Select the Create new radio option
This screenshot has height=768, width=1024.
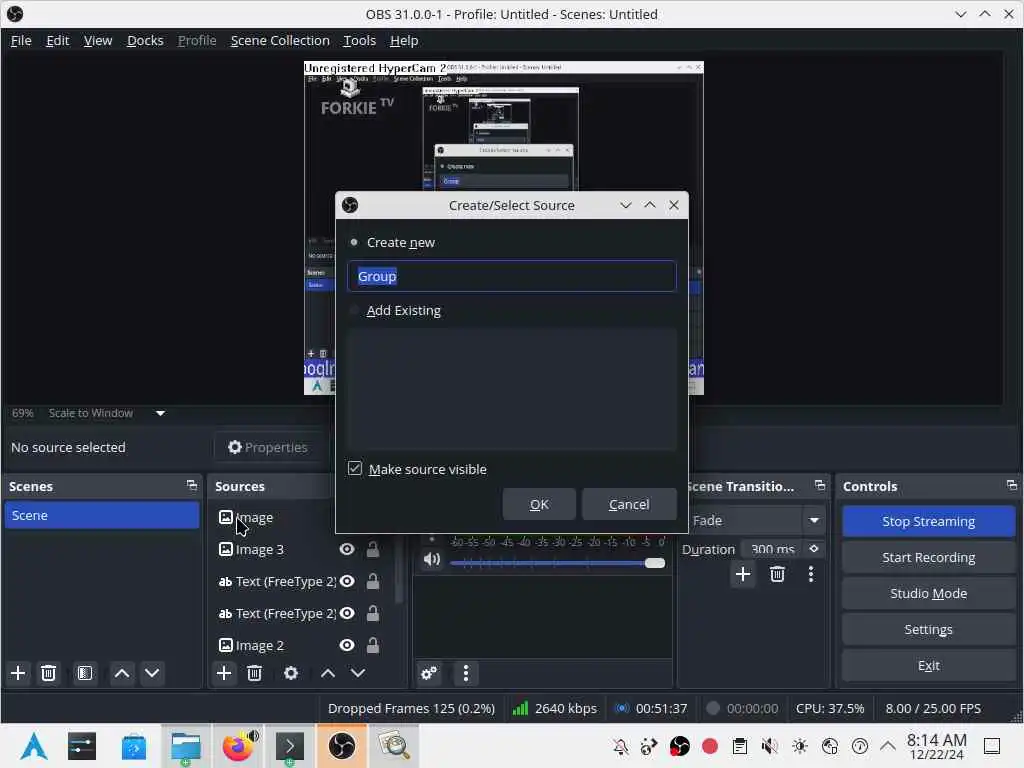(x=354, y=242)
